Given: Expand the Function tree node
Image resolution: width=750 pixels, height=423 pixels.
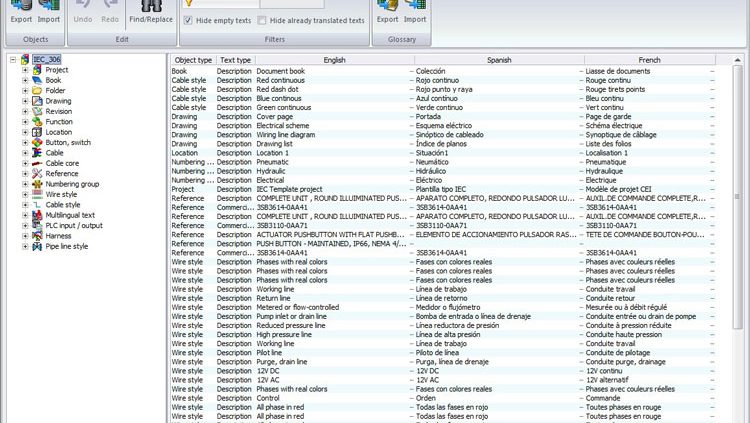Looking at the screenshot, I should click(25, 122).
